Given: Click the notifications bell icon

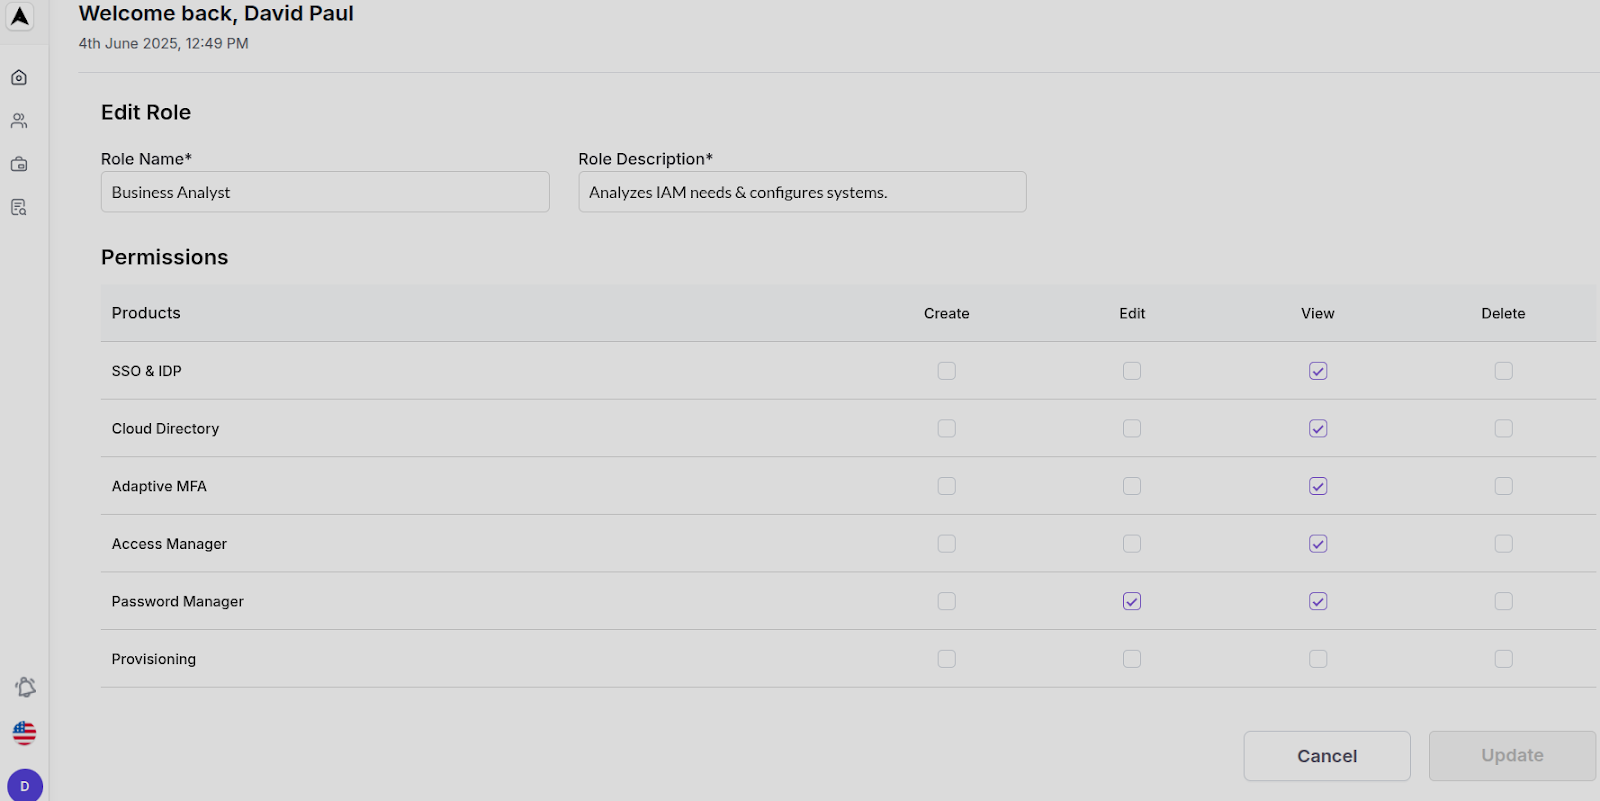Looking at the screenshot, I should [24, 687].
